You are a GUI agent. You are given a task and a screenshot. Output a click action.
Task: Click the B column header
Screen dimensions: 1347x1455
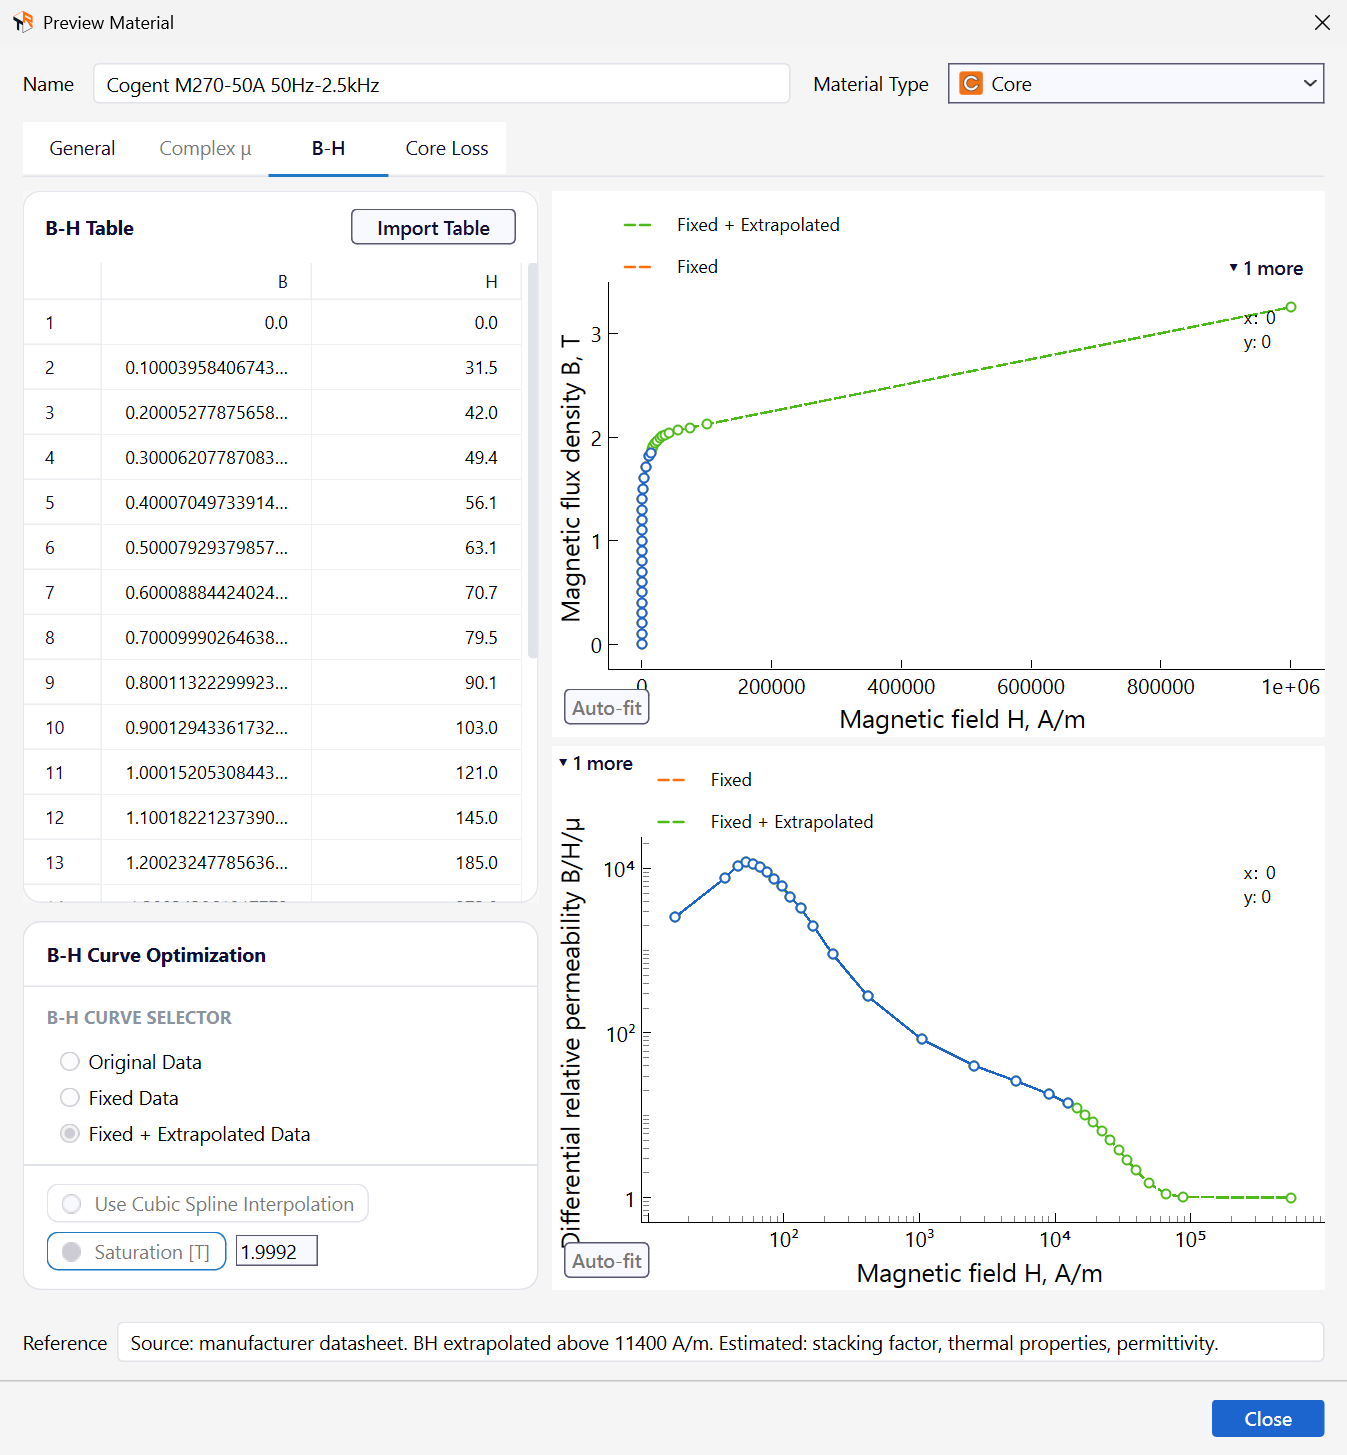click(x=206, y=282)
